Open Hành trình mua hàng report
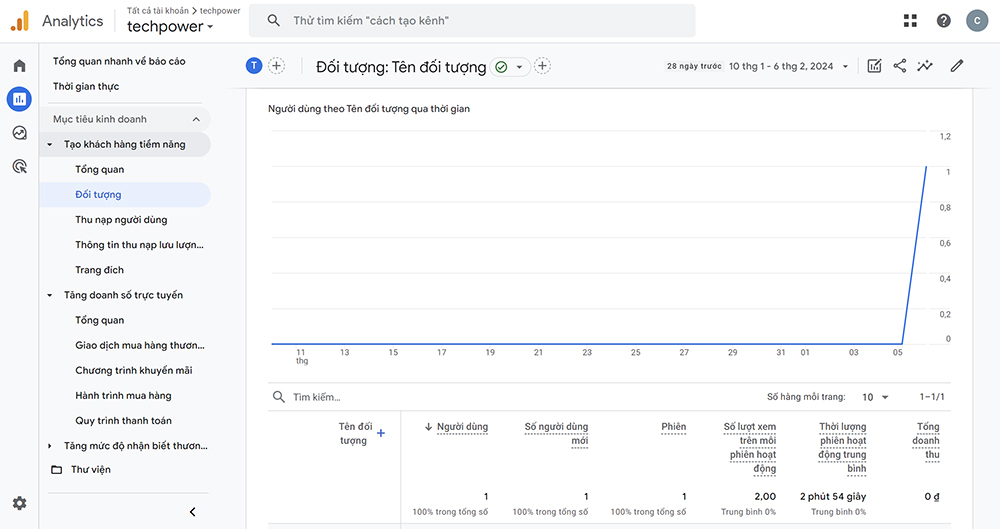The height and width of the screenshot is (529, 1000). [123, 396]
